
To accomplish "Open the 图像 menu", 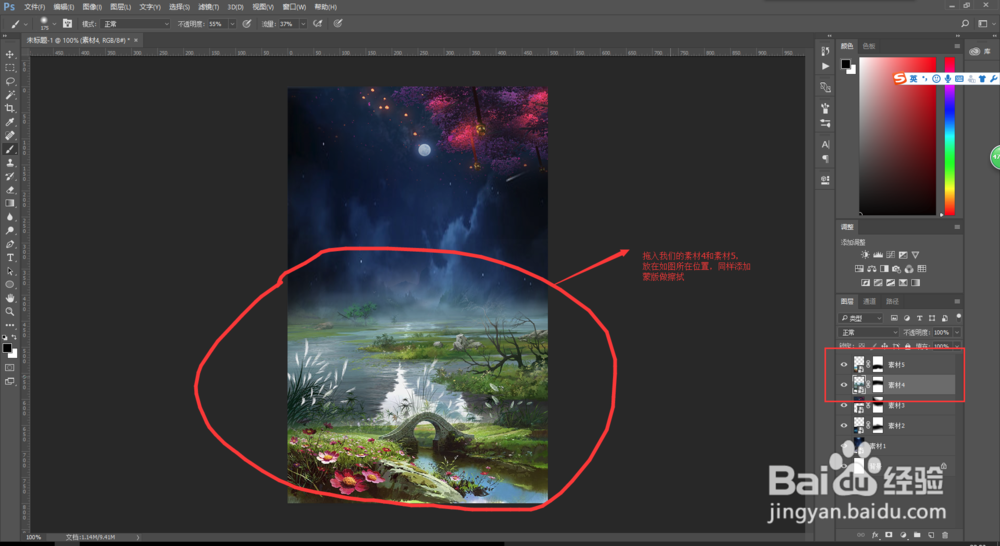I will pos(92,7).
